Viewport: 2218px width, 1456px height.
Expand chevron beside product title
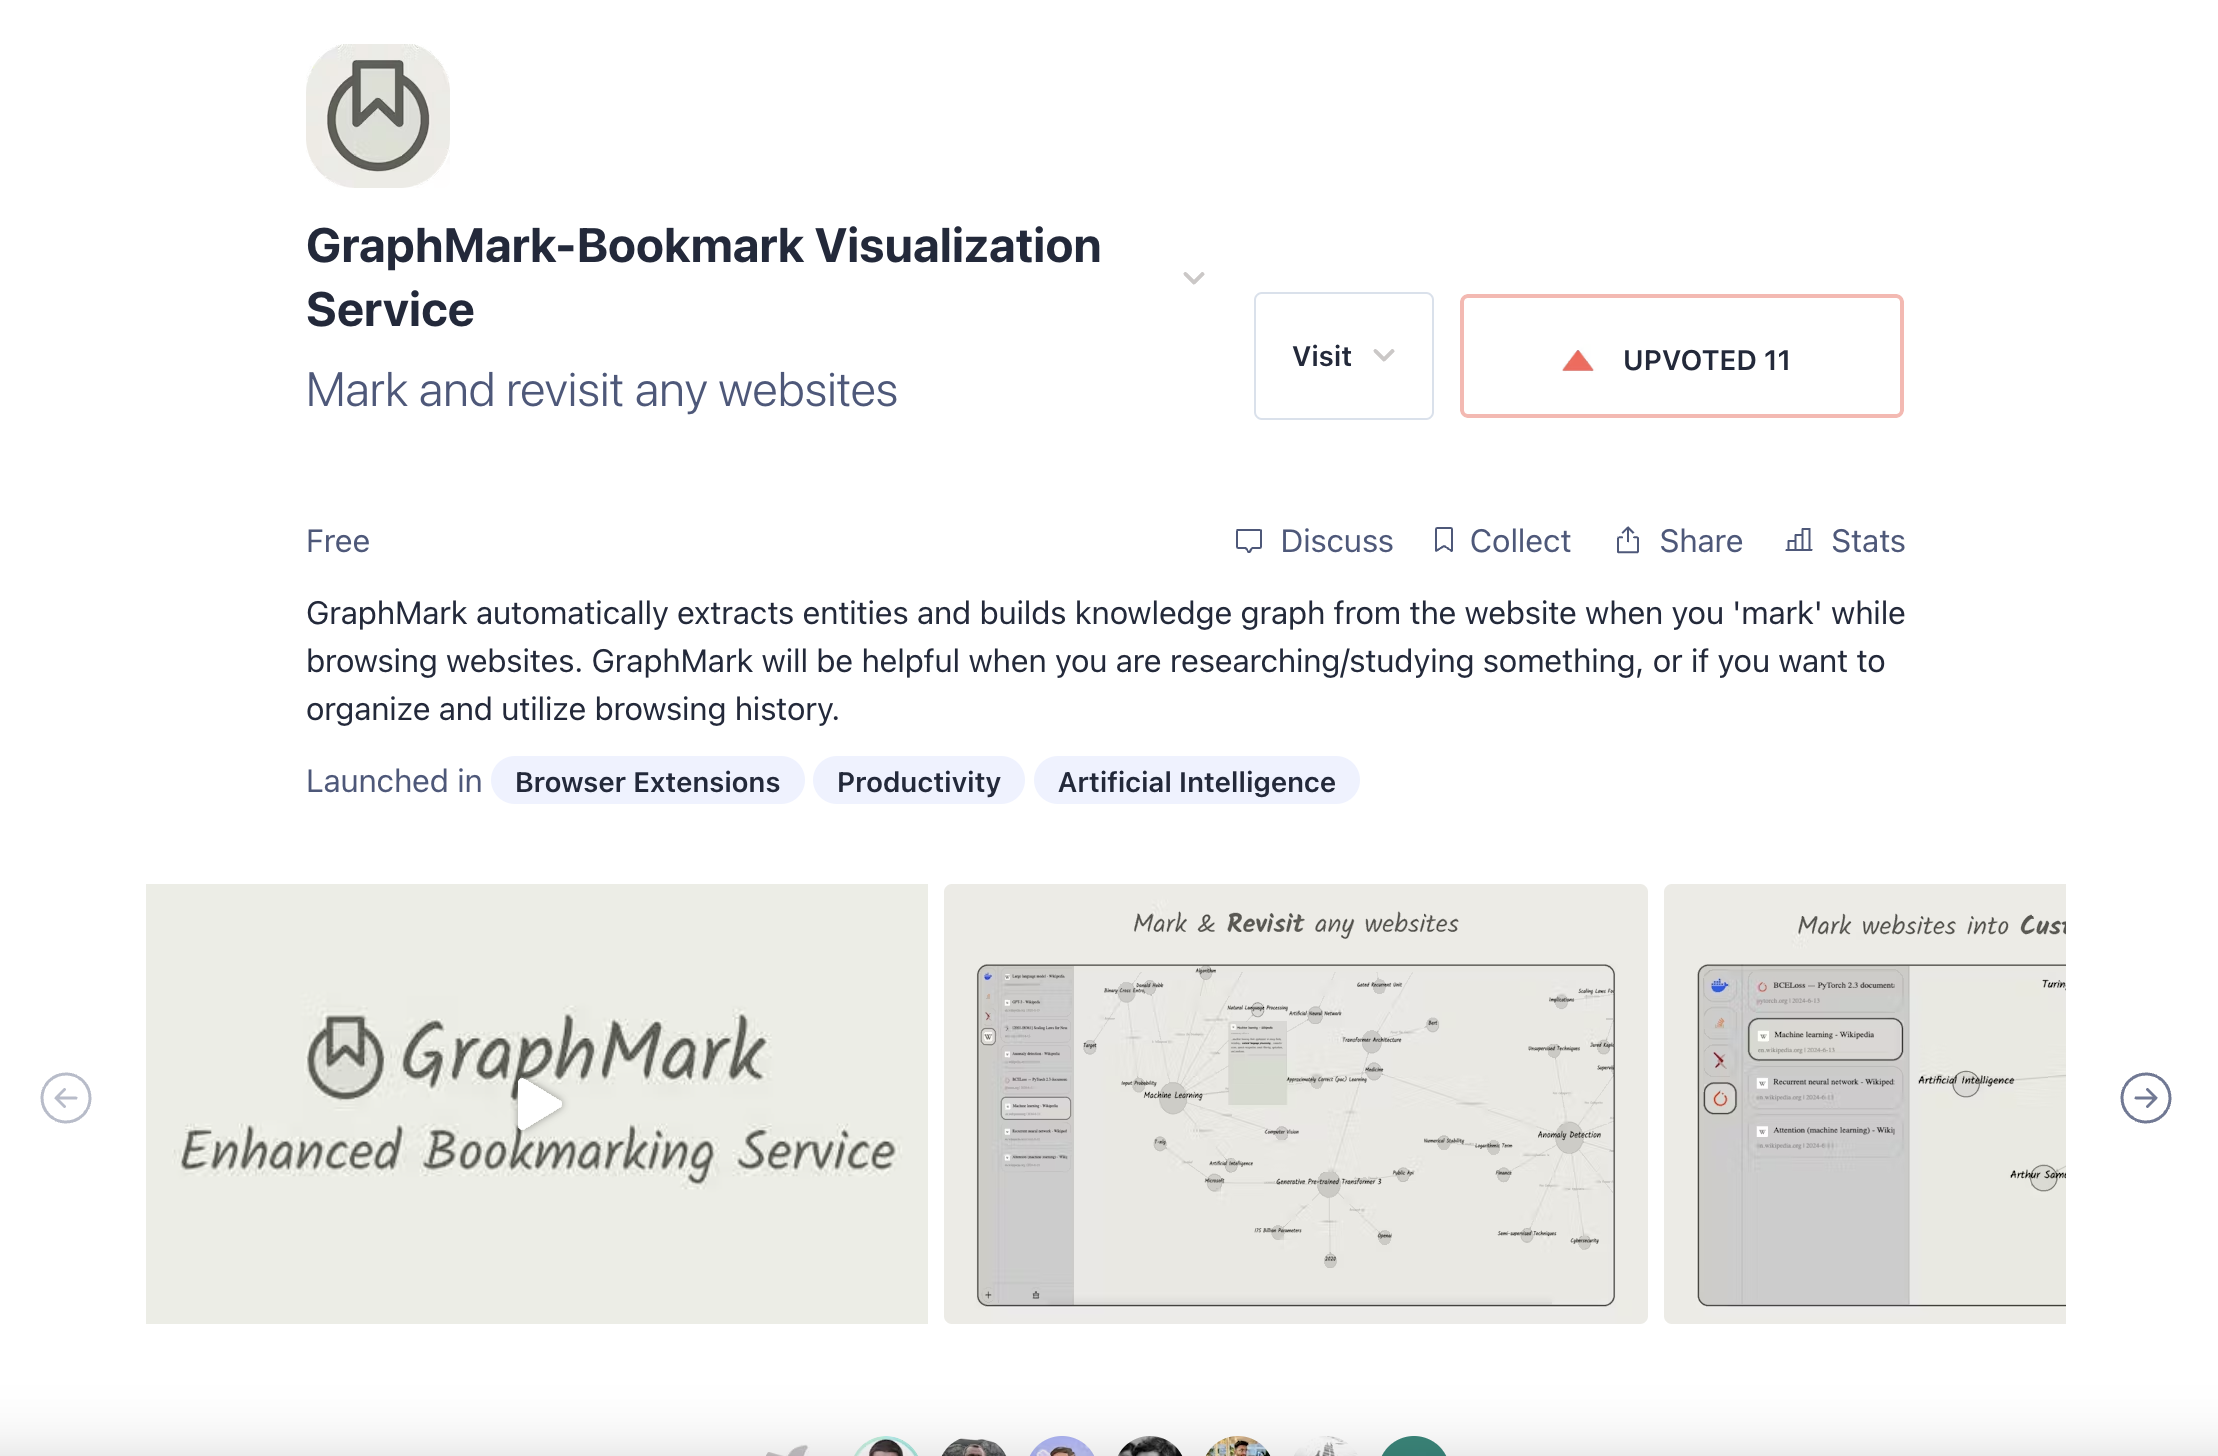(1193, 278)
